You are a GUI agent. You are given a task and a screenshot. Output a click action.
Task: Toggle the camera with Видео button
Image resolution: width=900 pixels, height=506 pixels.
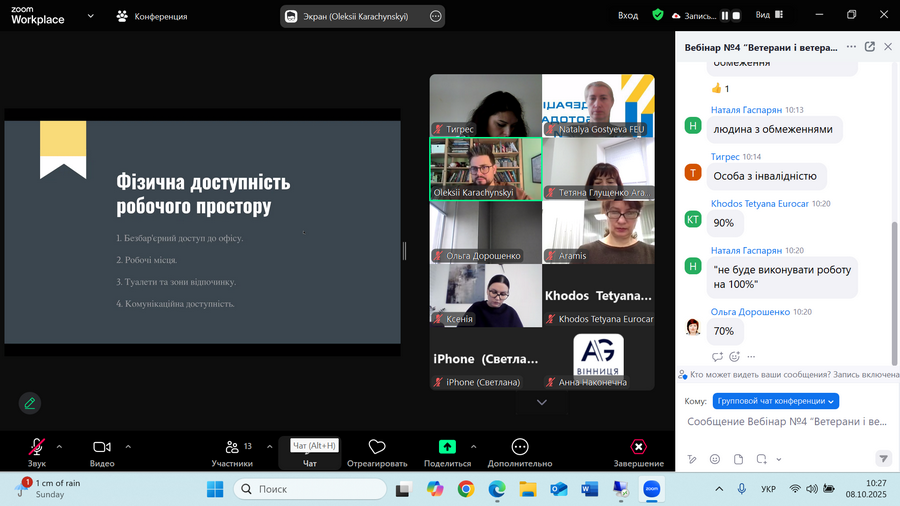tap(102, 447)
